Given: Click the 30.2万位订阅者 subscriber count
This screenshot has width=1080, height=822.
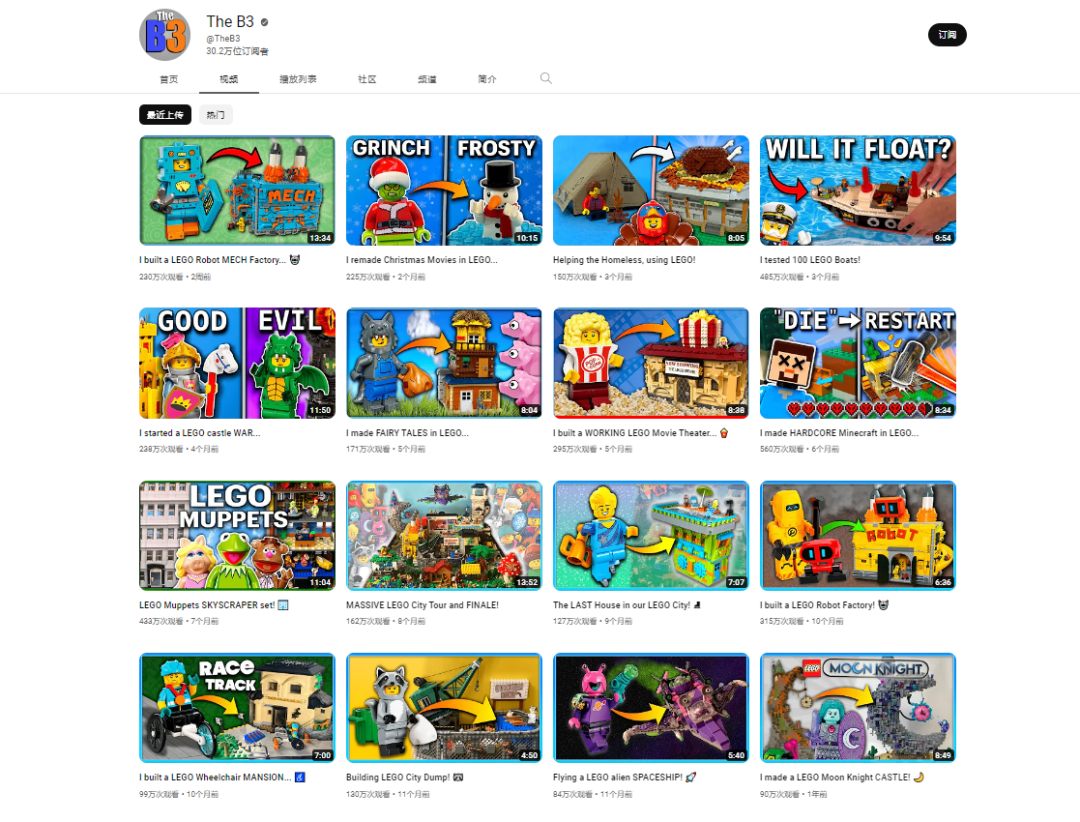Looking at the screenshot, I should [237, 51].
